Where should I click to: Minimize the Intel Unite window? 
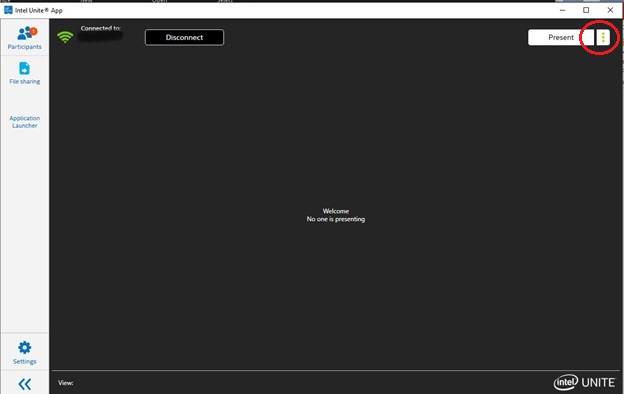[562, 10]
